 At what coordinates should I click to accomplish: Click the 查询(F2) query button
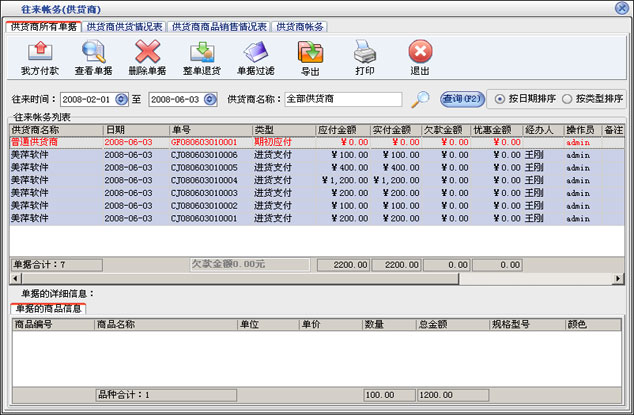click(460, 99)
